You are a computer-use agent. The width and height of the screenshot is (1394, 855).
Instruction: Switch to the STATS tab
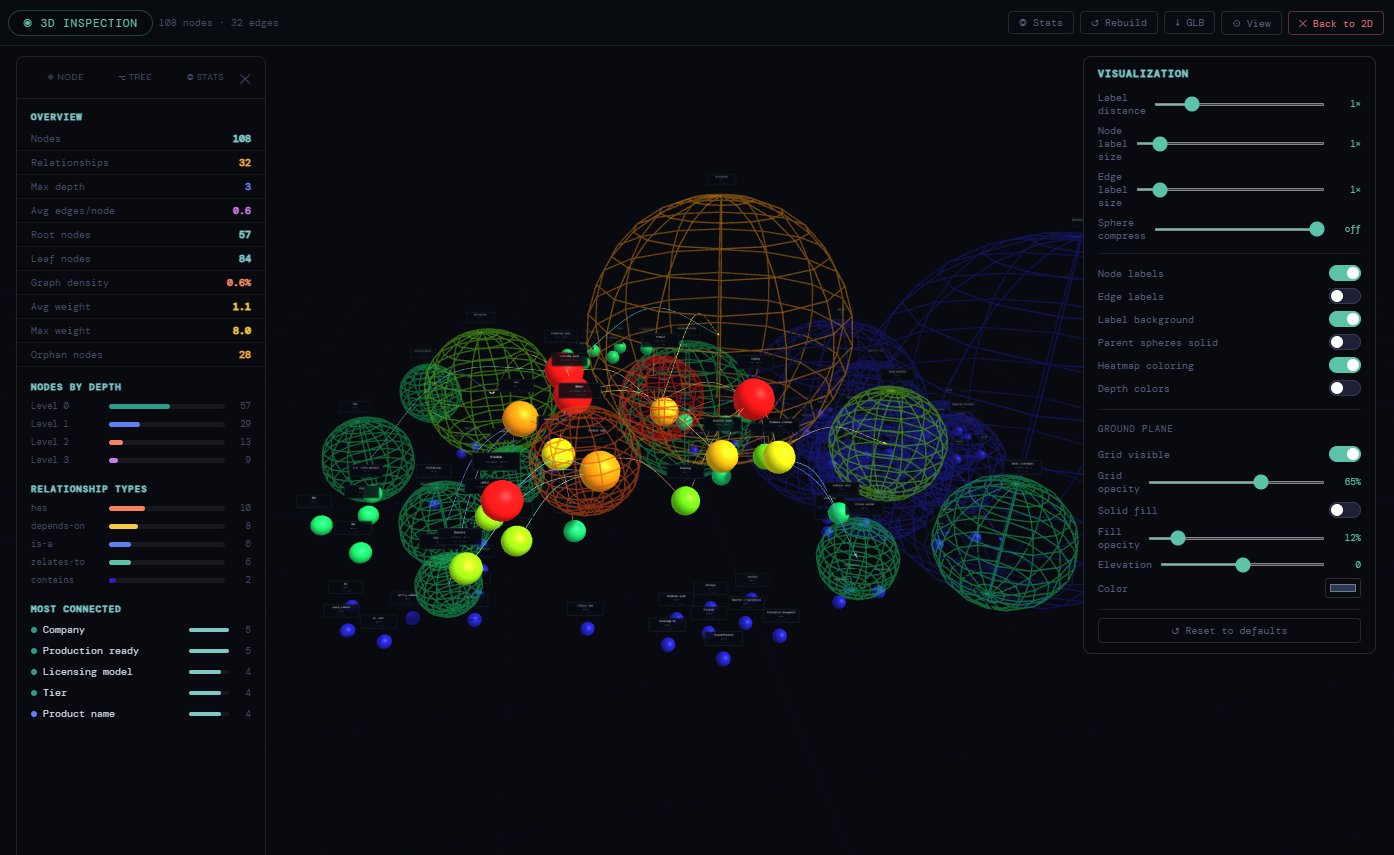[x=204, y=77]
